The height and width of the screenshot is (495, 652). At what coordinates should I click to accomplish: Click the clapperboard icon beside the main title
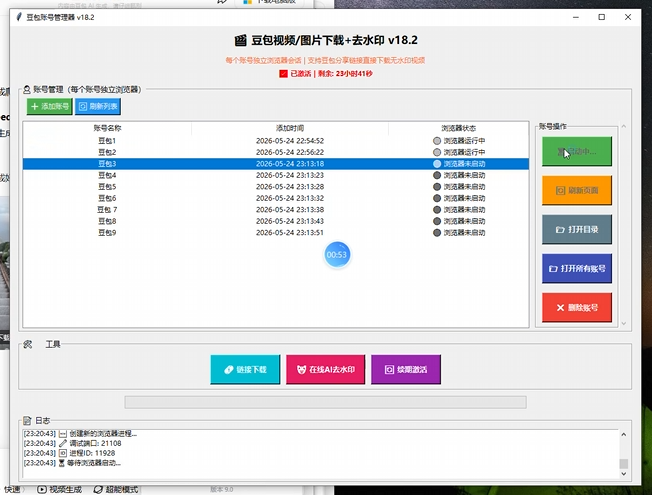(240, 40)
